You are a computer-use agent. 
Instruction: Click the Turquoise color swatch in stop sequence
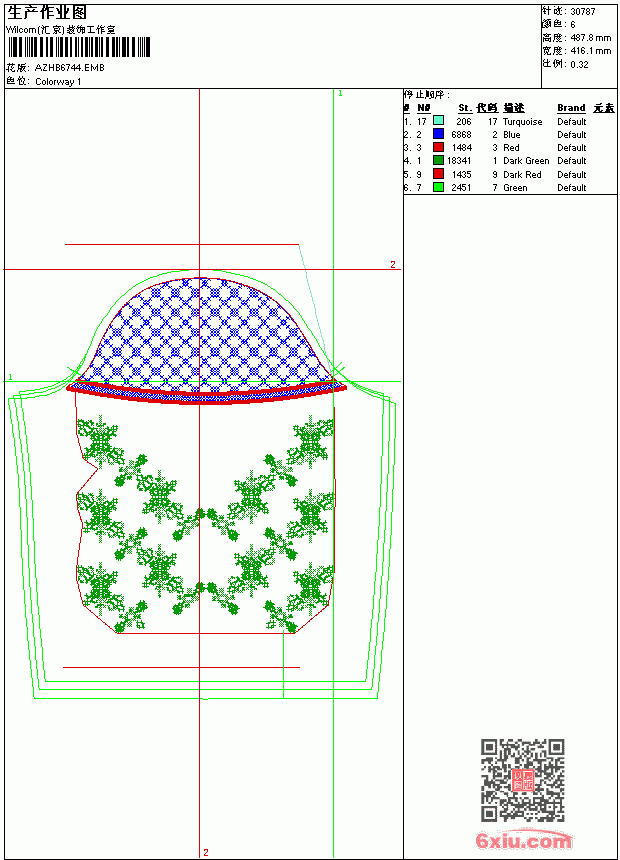pyautogui.click(x=438, y=121)
